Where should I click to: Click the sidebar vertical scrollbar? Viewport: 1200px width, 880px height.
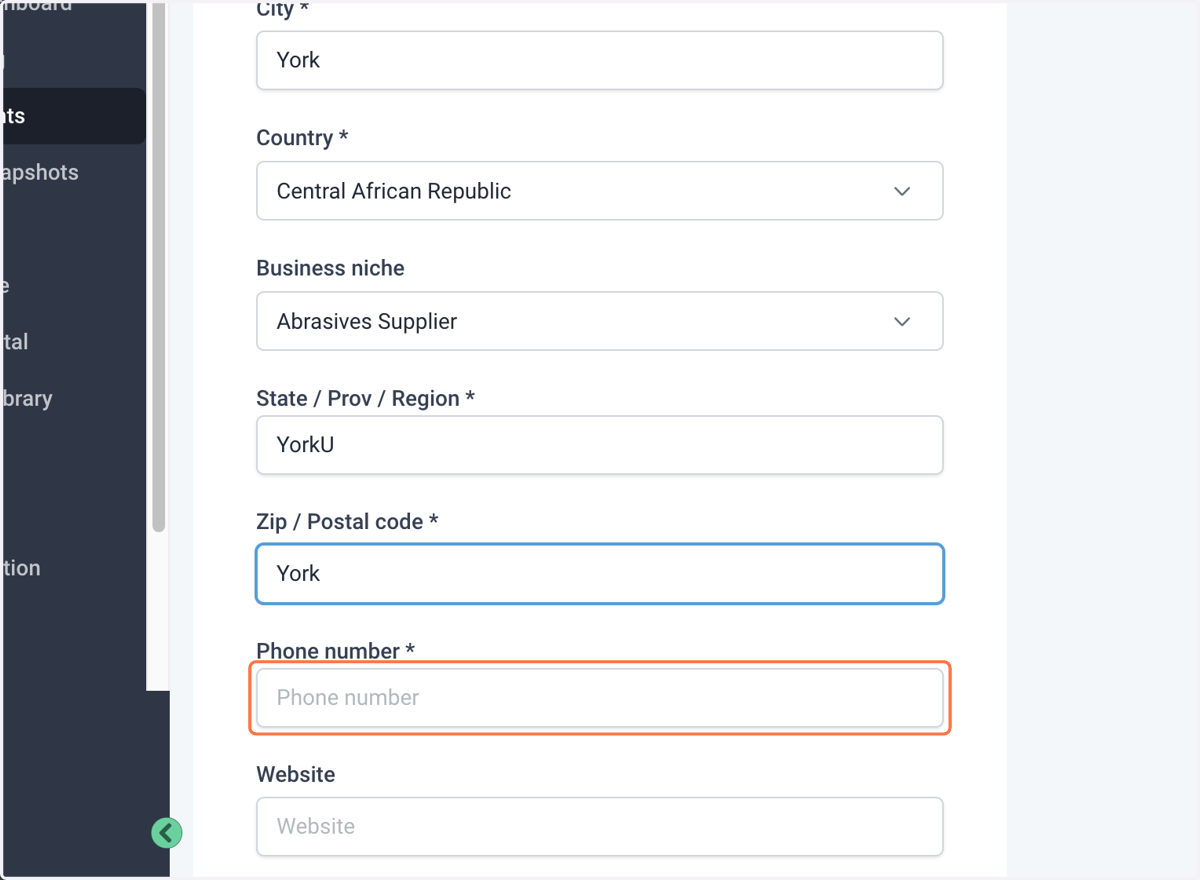[158, 265]
